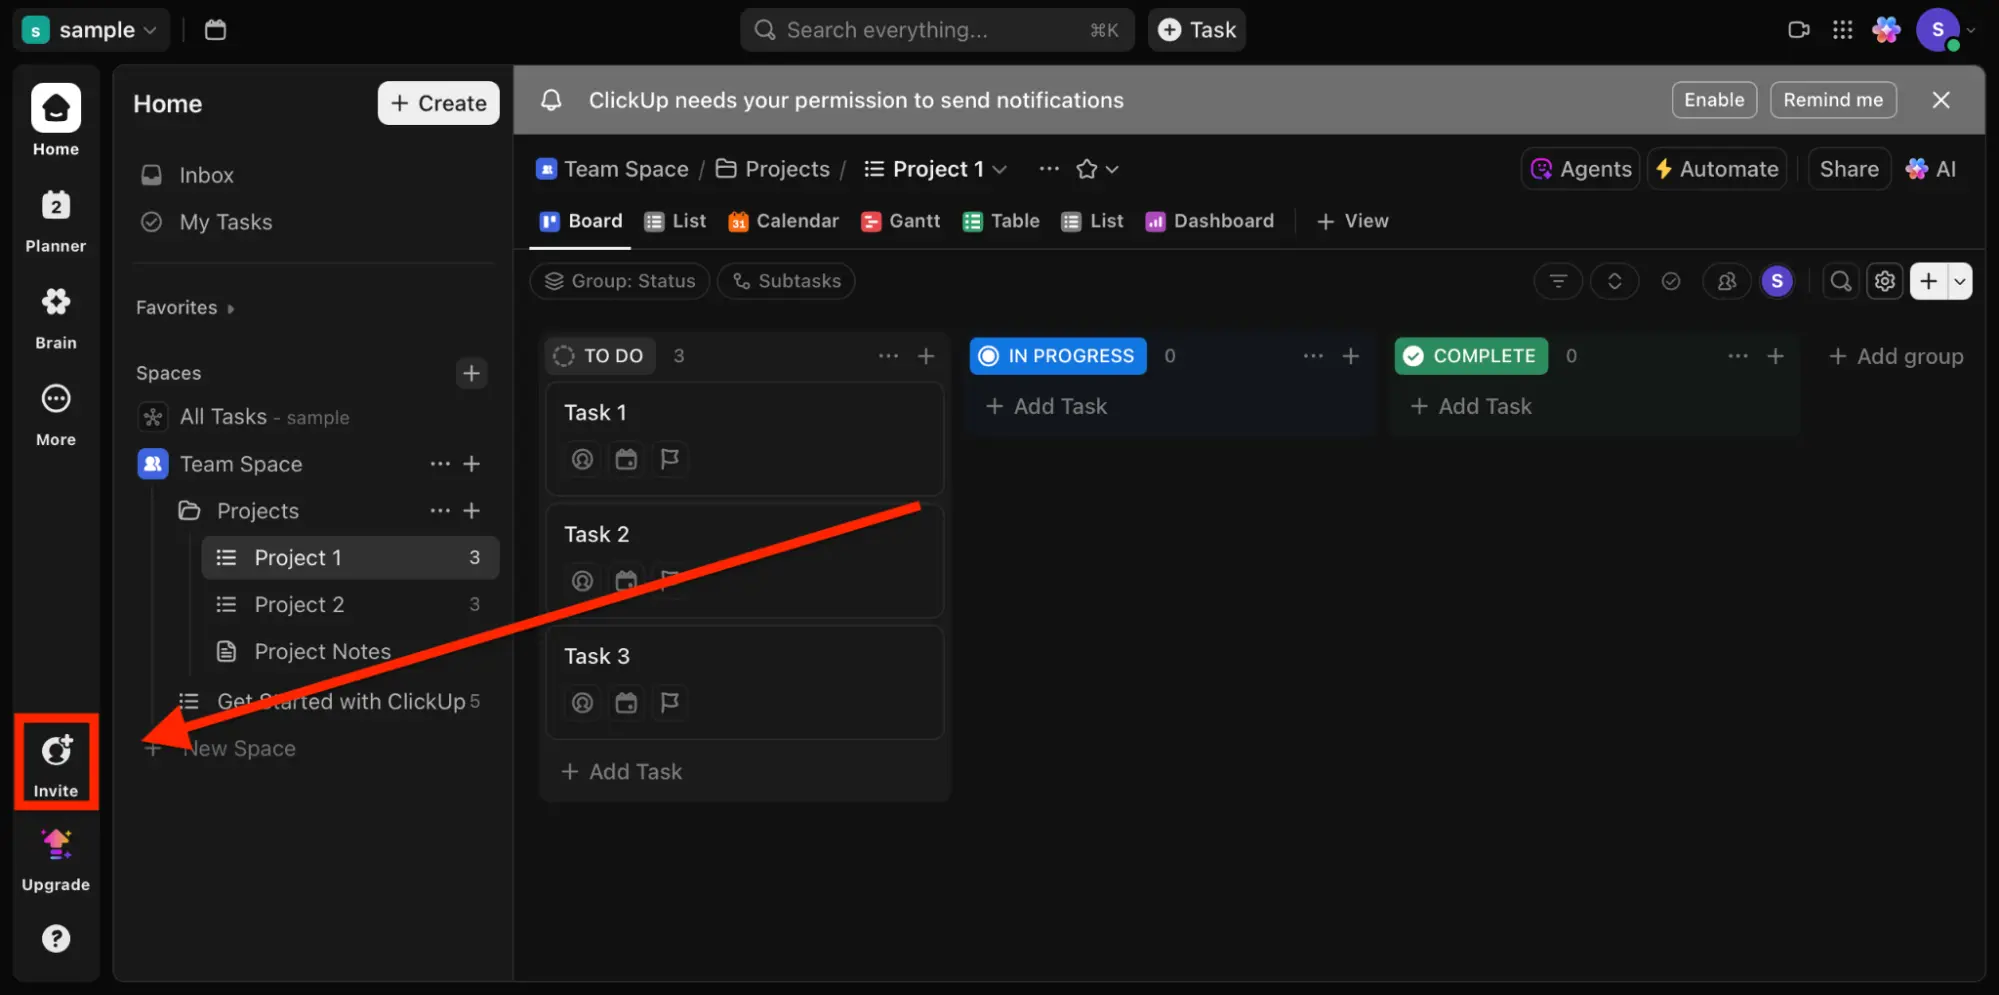Open the Share button
This screenshot has width=1999, height=995.
(1849, 169)
